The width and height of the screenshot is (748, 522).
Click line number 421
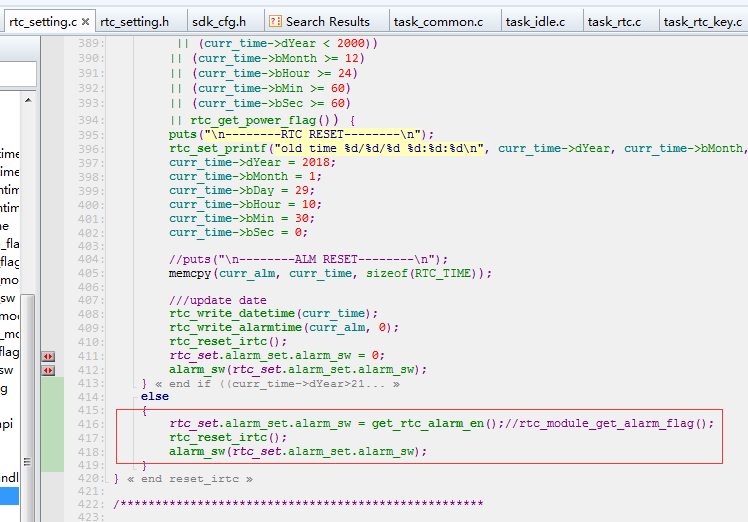pyautogui.click(x=91, y=491)
